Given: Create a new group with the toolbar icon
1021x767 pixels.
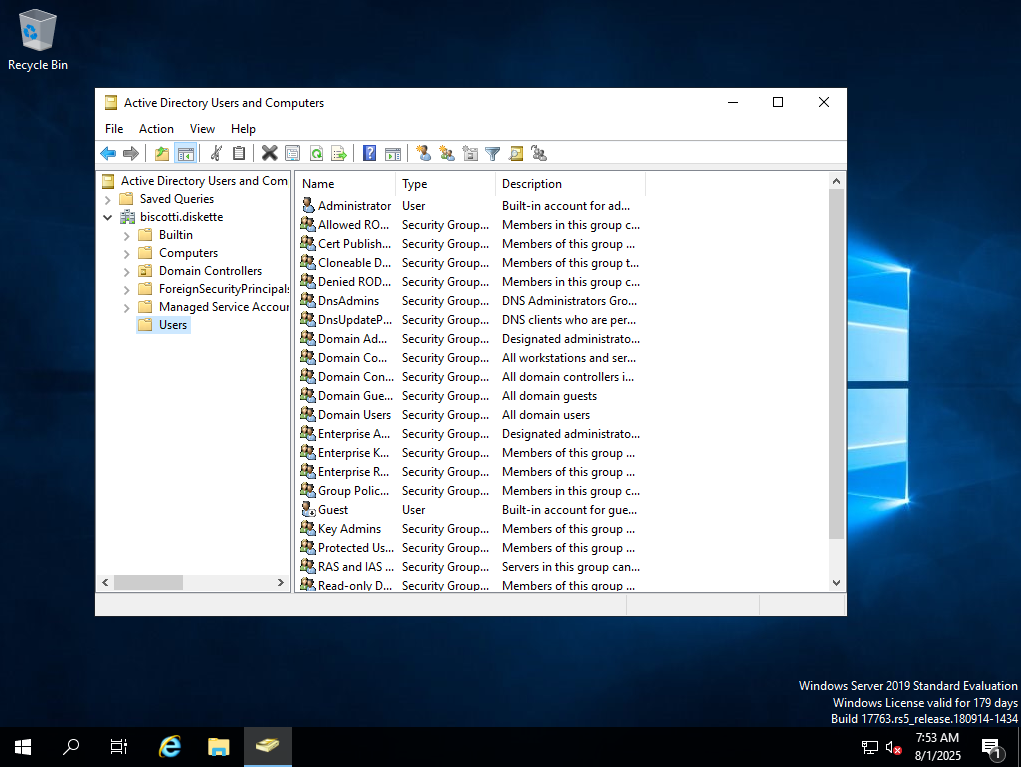Looking at the screenshot, I should 446,153.
